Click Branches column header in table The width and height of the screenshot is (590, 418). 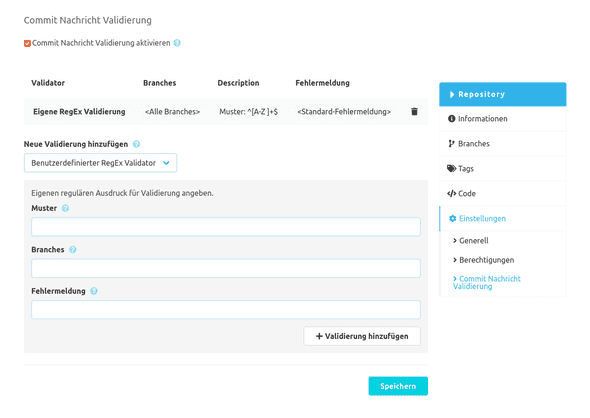(x=160, y=83)
